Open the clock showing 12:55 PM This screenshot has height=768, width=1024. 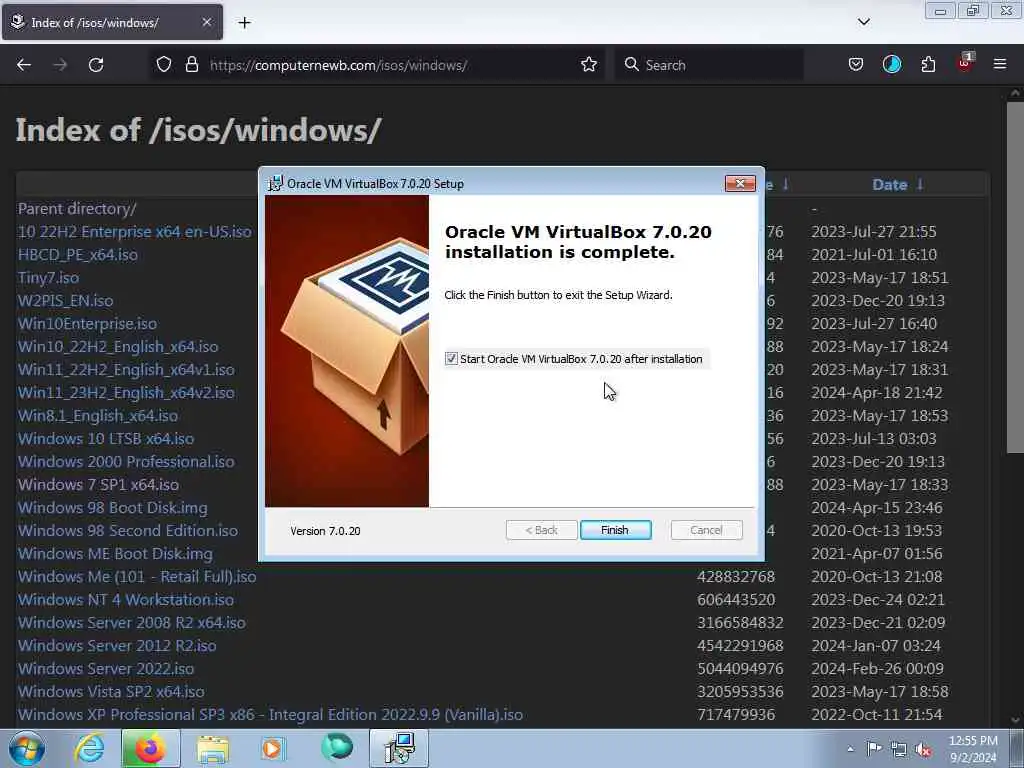coord(973,749)
